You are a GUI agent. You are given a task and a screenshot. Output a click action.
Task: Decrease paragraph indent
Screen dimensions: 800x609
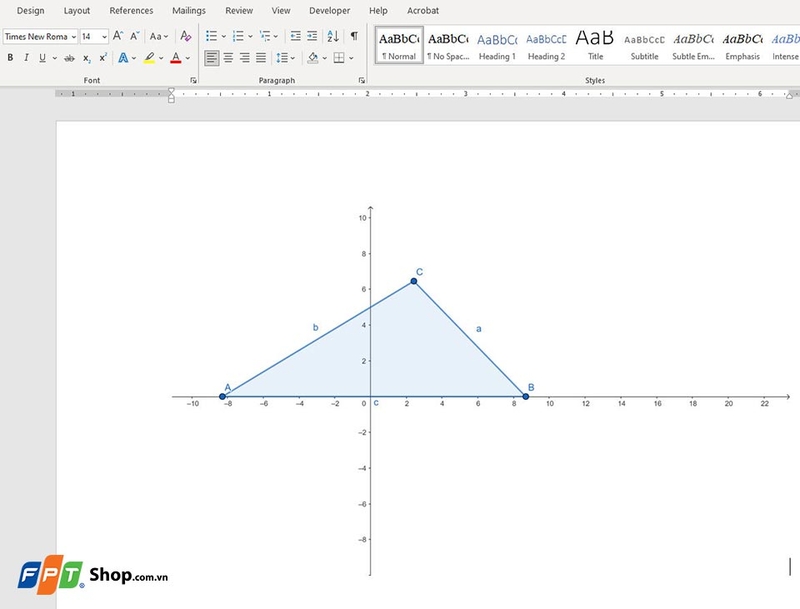click(295, 36)
